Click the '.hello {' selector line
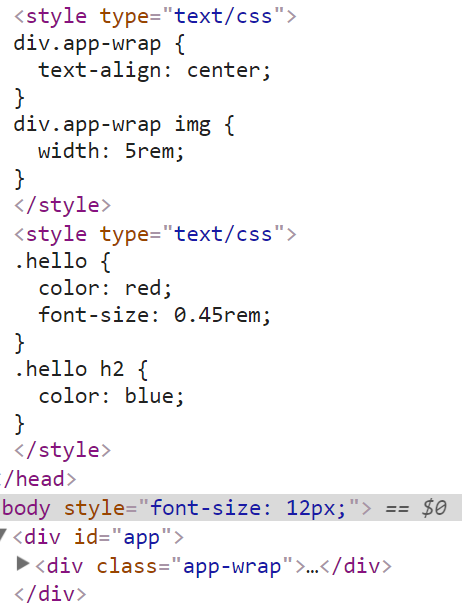The image size is (462, 614). point(63,261)
